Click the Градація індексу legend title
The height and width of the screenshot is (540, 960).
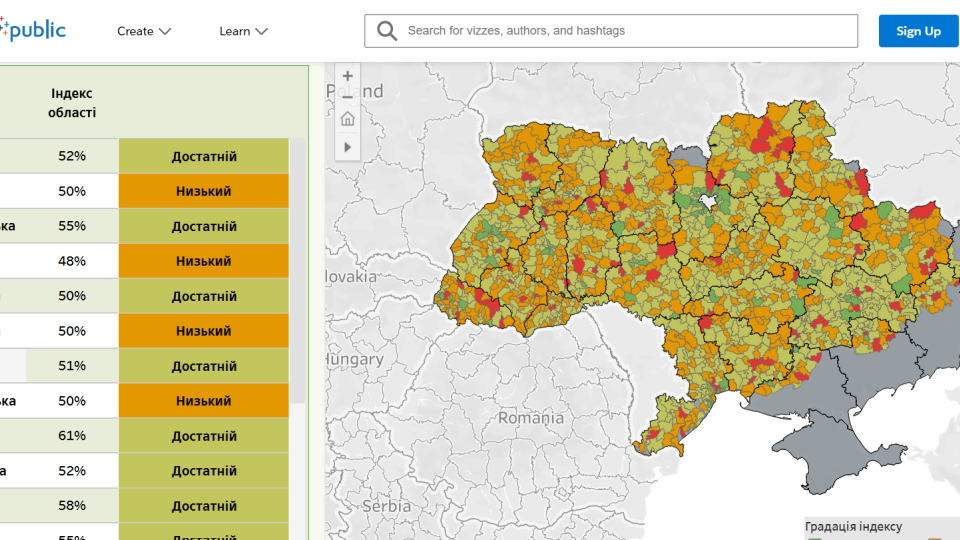coord(853,527)
